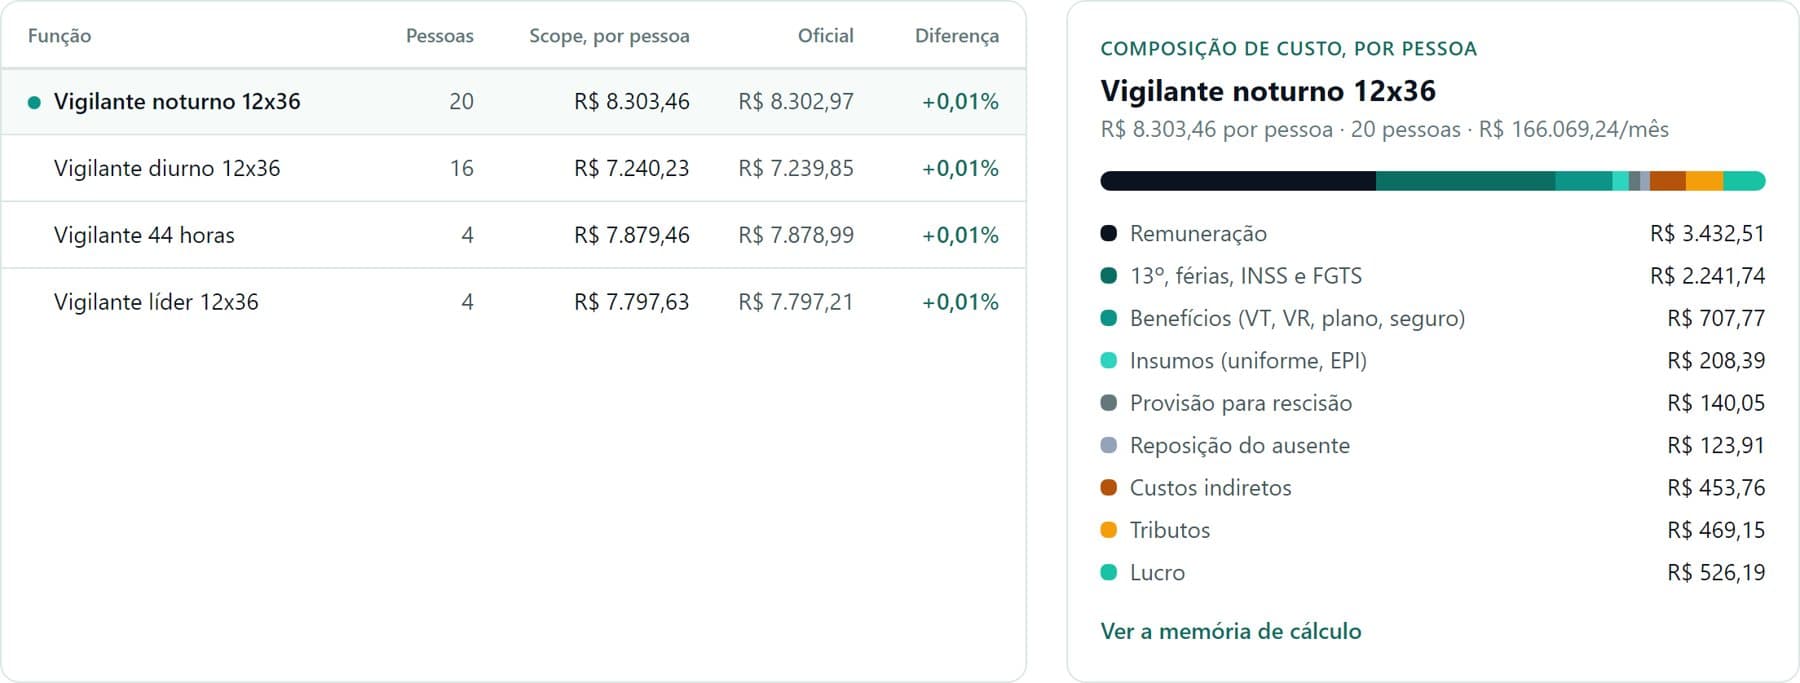Screen dimensions: 1800x683
Task: Click the Oficial value R$ 8.302,97
Action: (x=796, y=101)
